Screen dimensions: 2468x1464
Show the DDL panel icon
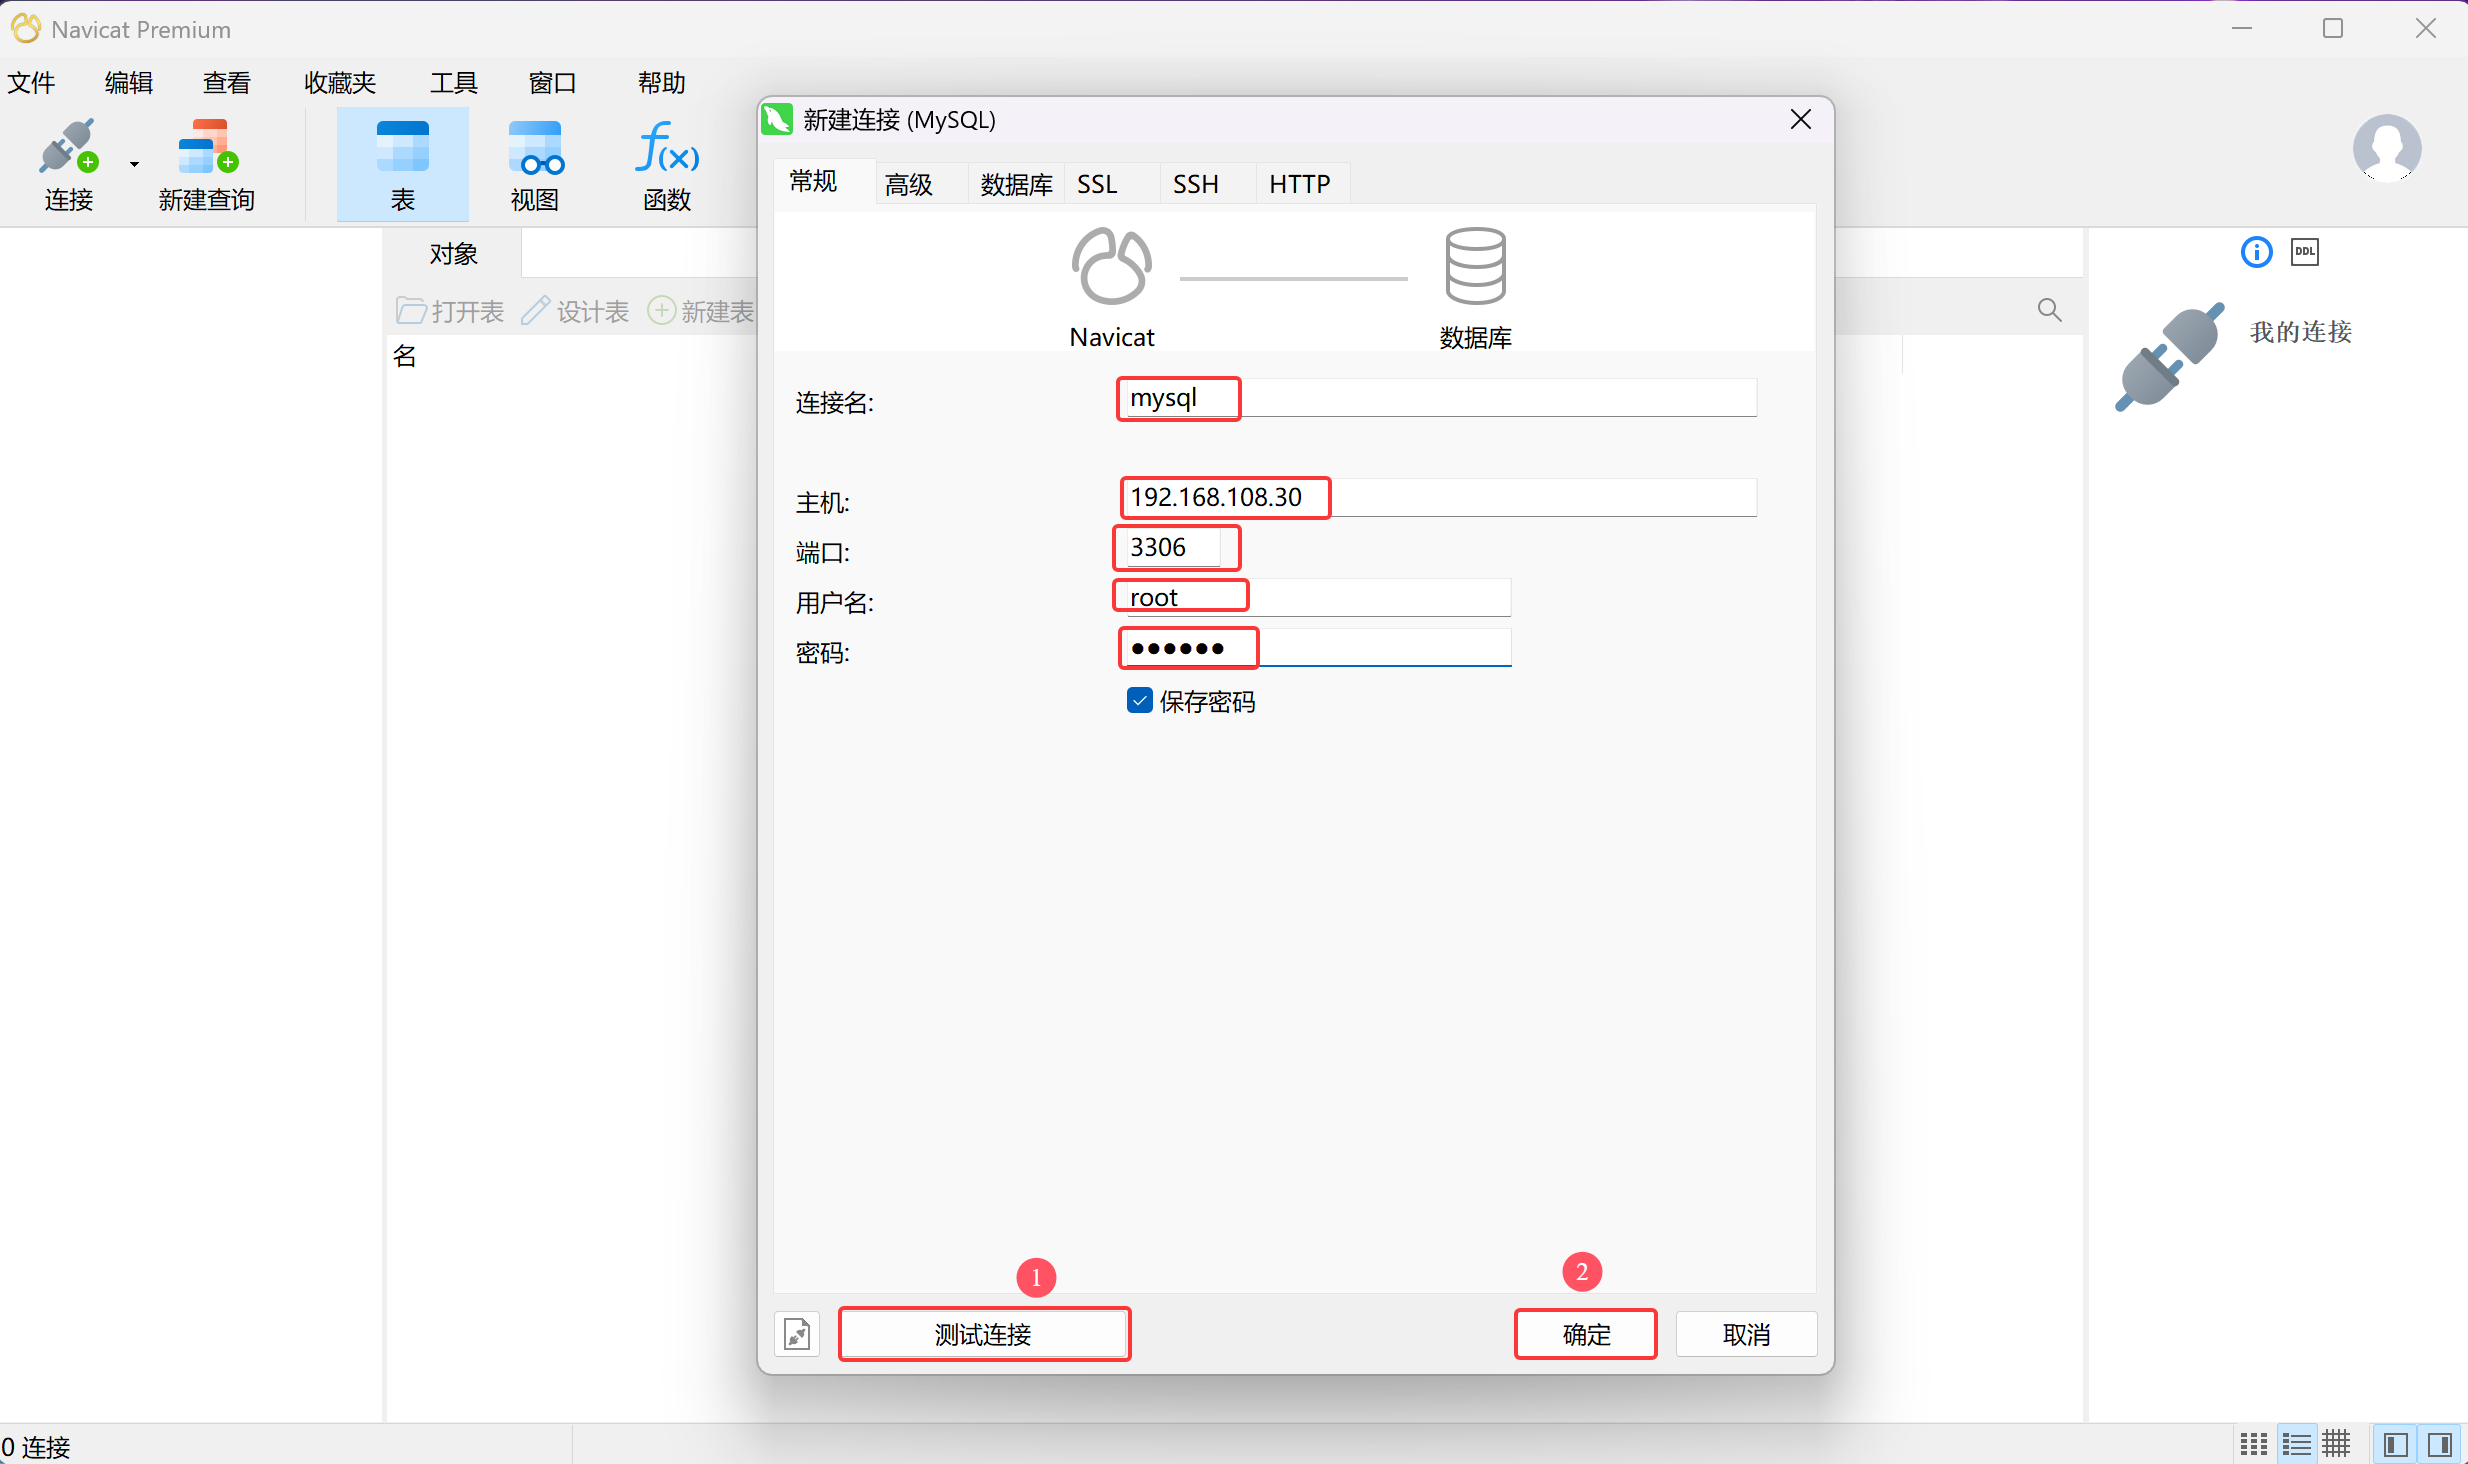click(2304, 252)
